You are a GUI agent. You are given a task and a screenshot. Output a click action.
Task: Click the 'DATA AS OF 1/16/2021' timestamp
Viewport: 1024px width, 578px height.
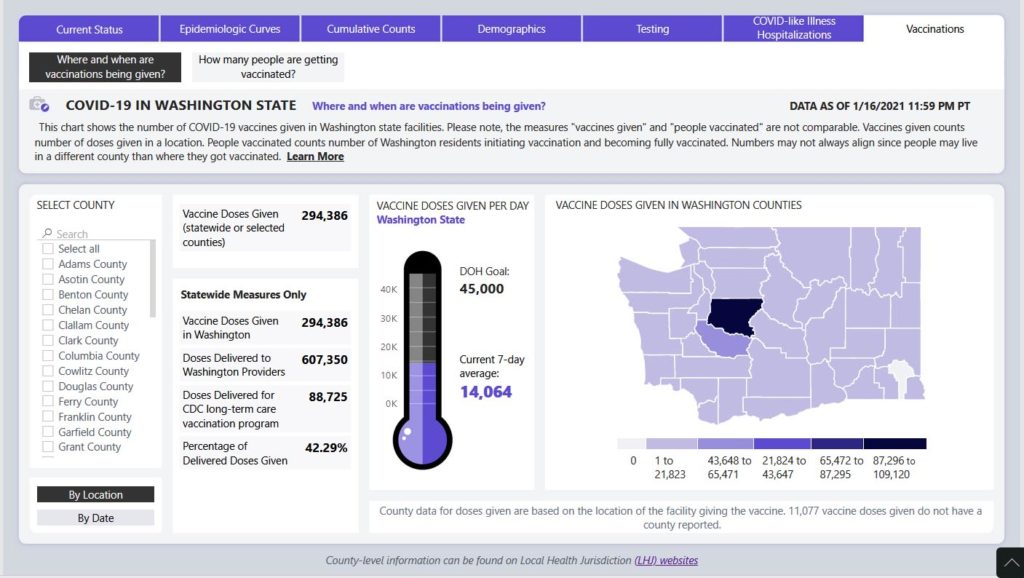click(x=880, y=106)
